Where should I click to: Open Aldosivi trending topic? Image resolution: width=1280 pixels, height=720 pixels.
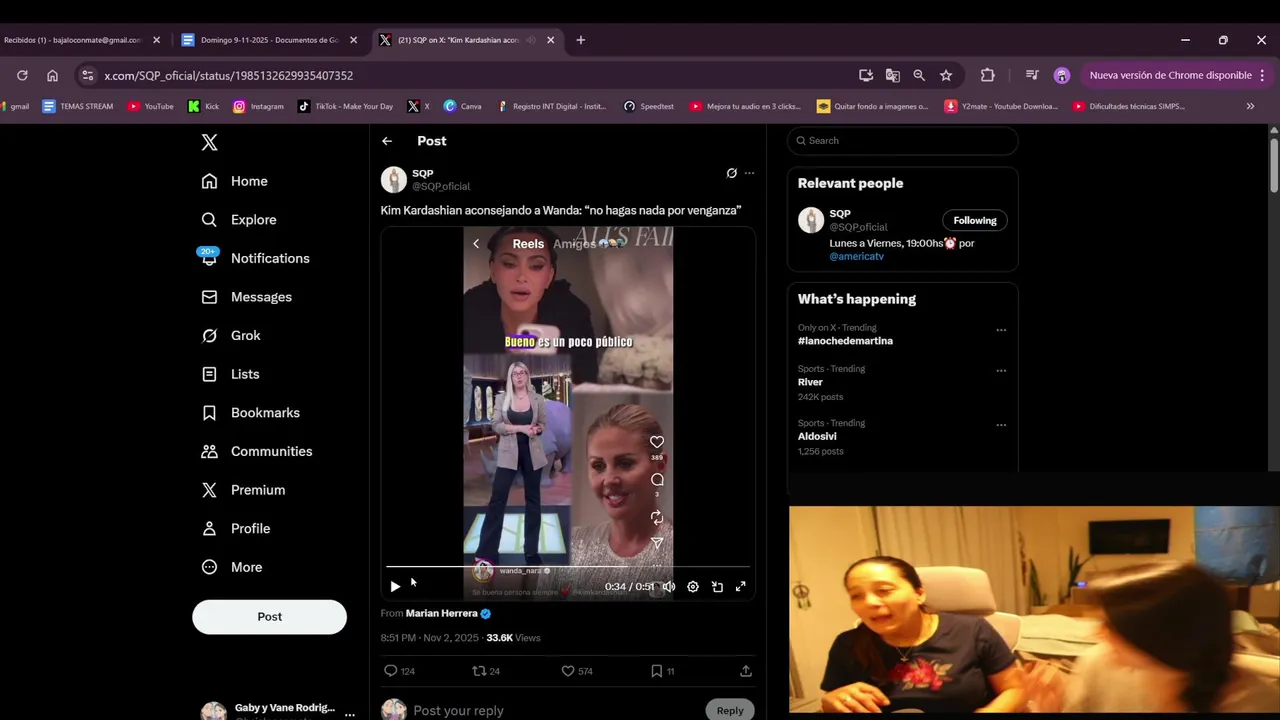[x=817, y=436]
